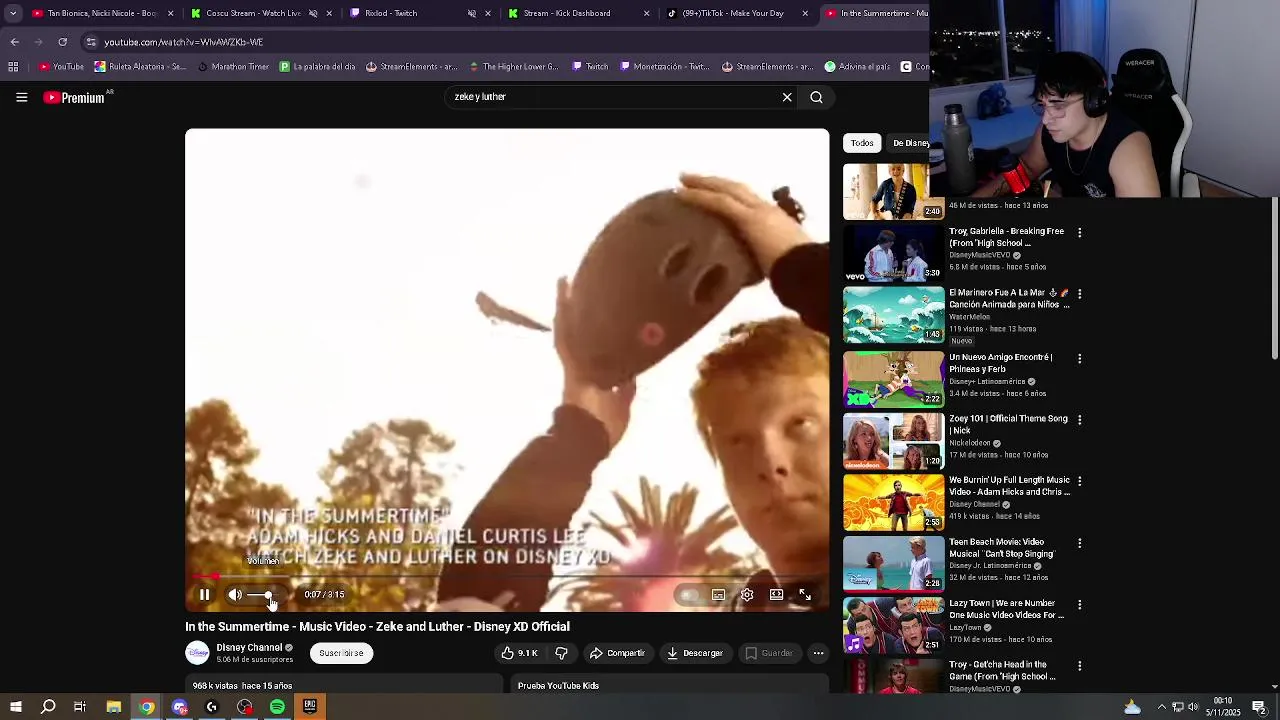Open Chrome from the taskbar
This screenshot has height=720, width=1280.
point(146,707)
